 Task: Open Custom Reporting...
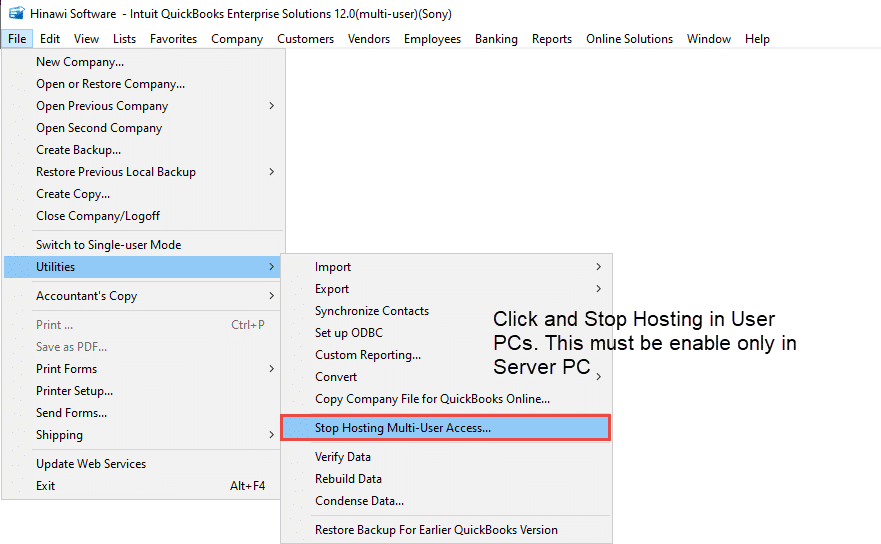pyautogui.click(x=446, y=354)
